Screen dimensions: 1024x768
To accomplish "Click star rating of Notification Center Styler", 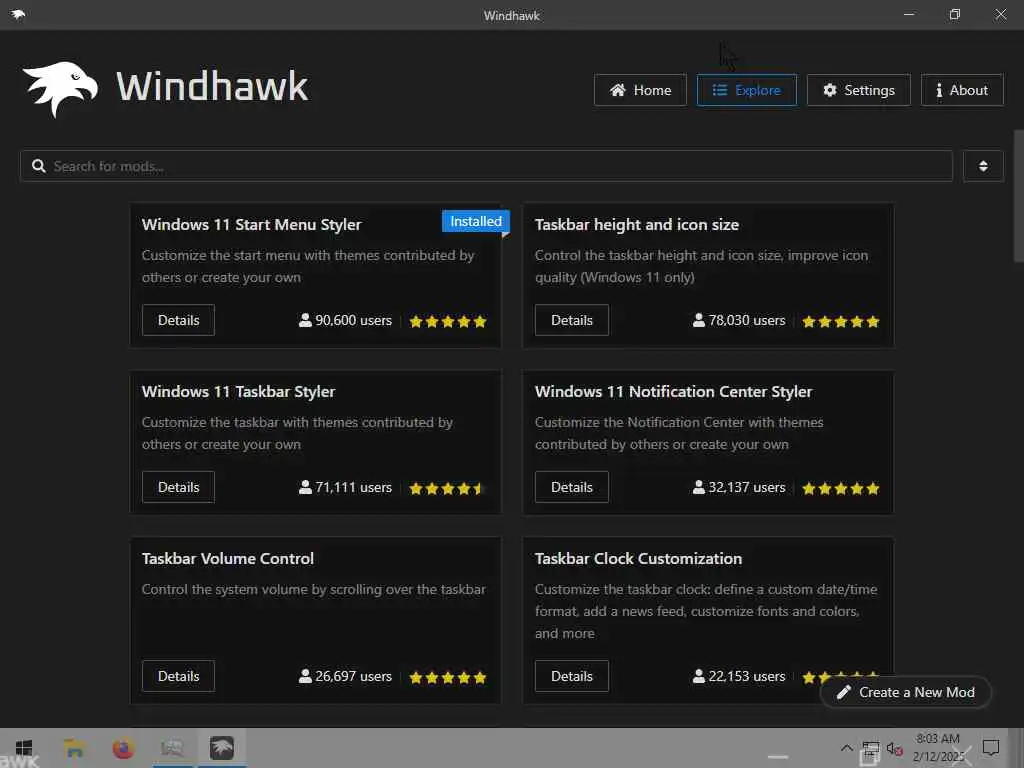I will 841,488.
